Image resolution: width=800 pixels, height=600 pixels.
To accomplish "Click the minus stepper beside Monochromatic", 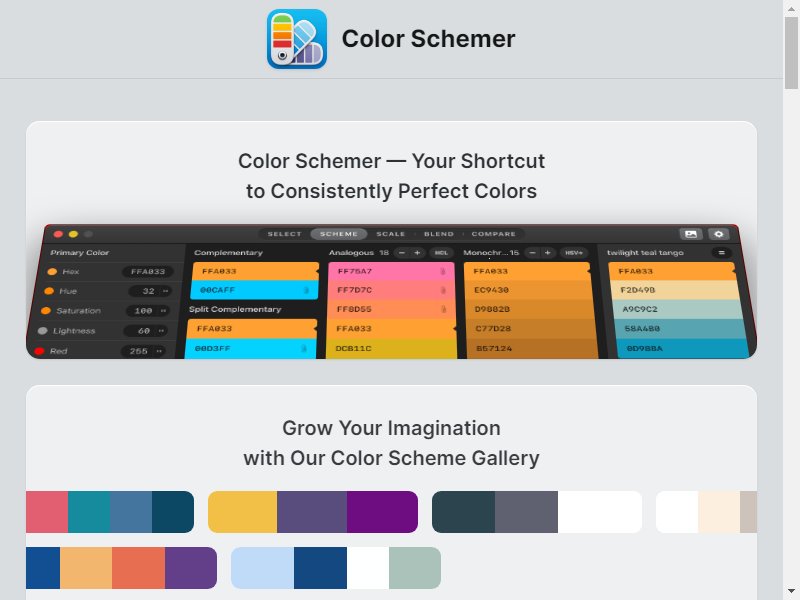I will point(532,253).
